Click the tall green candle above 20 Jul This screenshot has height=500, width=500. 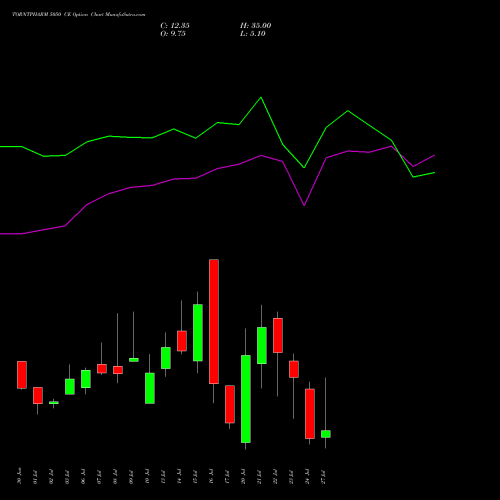click(x=246, y=399)
